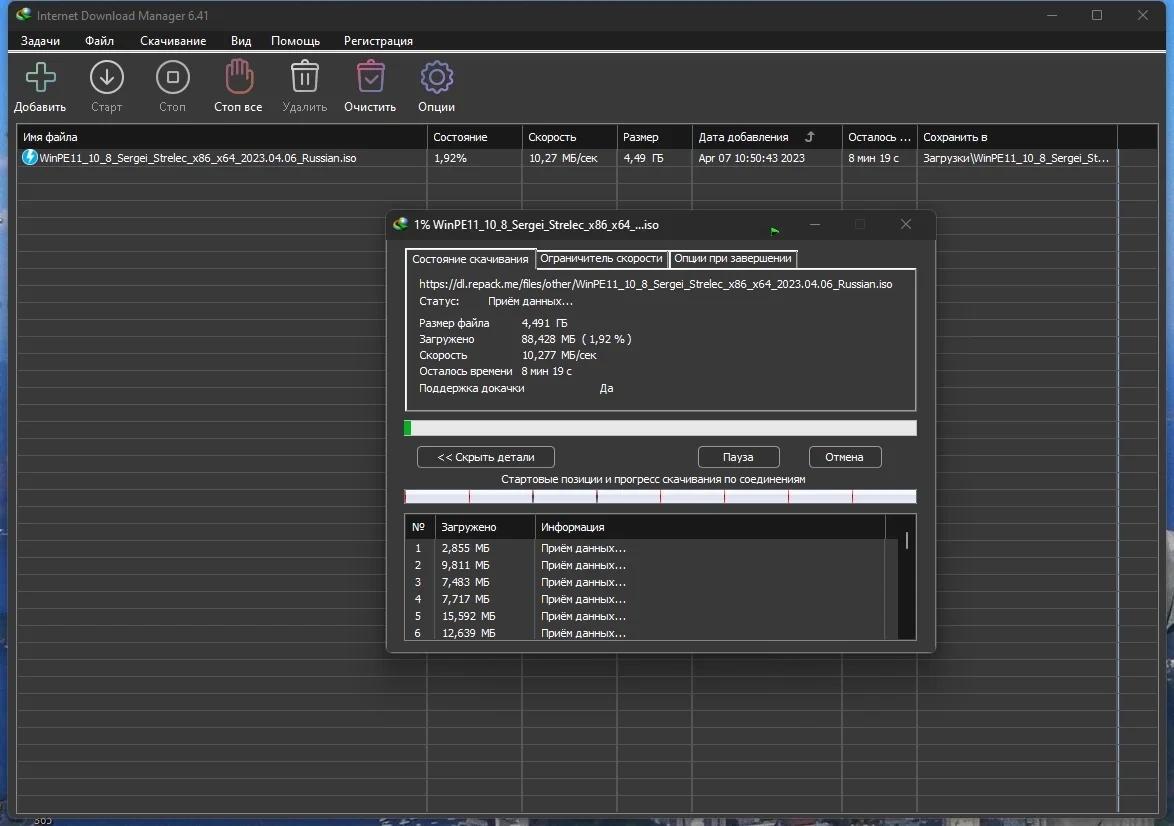The width and height of the screenshot is (1174, 826).
Task: Click the Старт start toolbar icon
Action: point(106,77)
